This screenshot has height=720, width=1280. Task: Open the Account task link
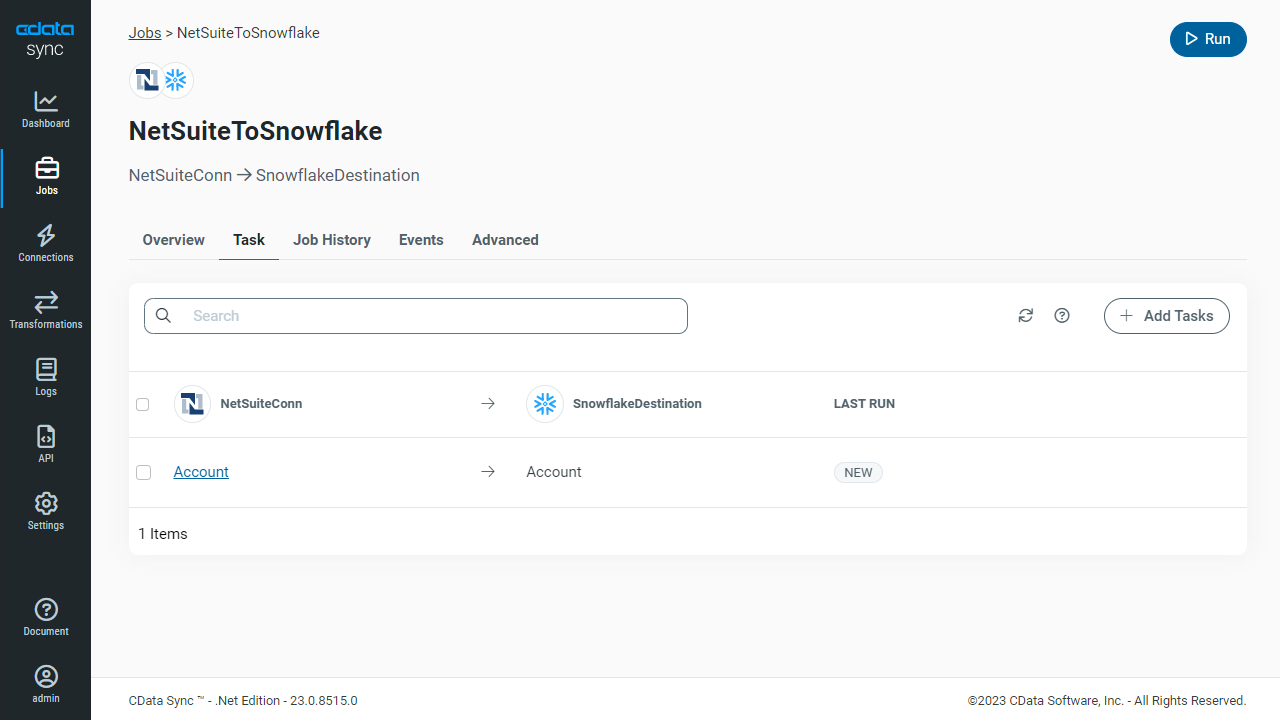(201, 472)
